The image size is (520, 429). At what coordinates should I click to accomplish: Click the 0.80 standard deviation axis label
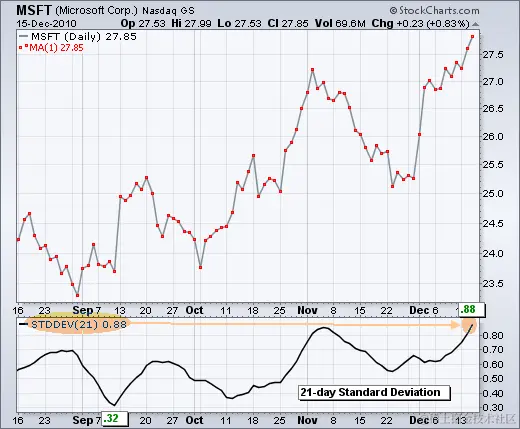coord(493,335)
